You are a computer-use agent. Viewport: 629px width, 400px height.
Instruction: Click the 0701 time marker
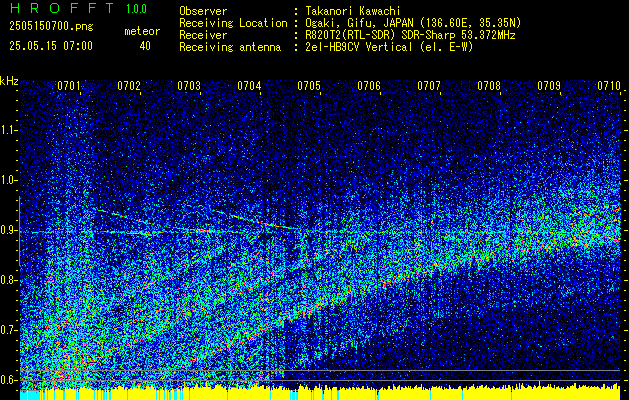point(69,86)
